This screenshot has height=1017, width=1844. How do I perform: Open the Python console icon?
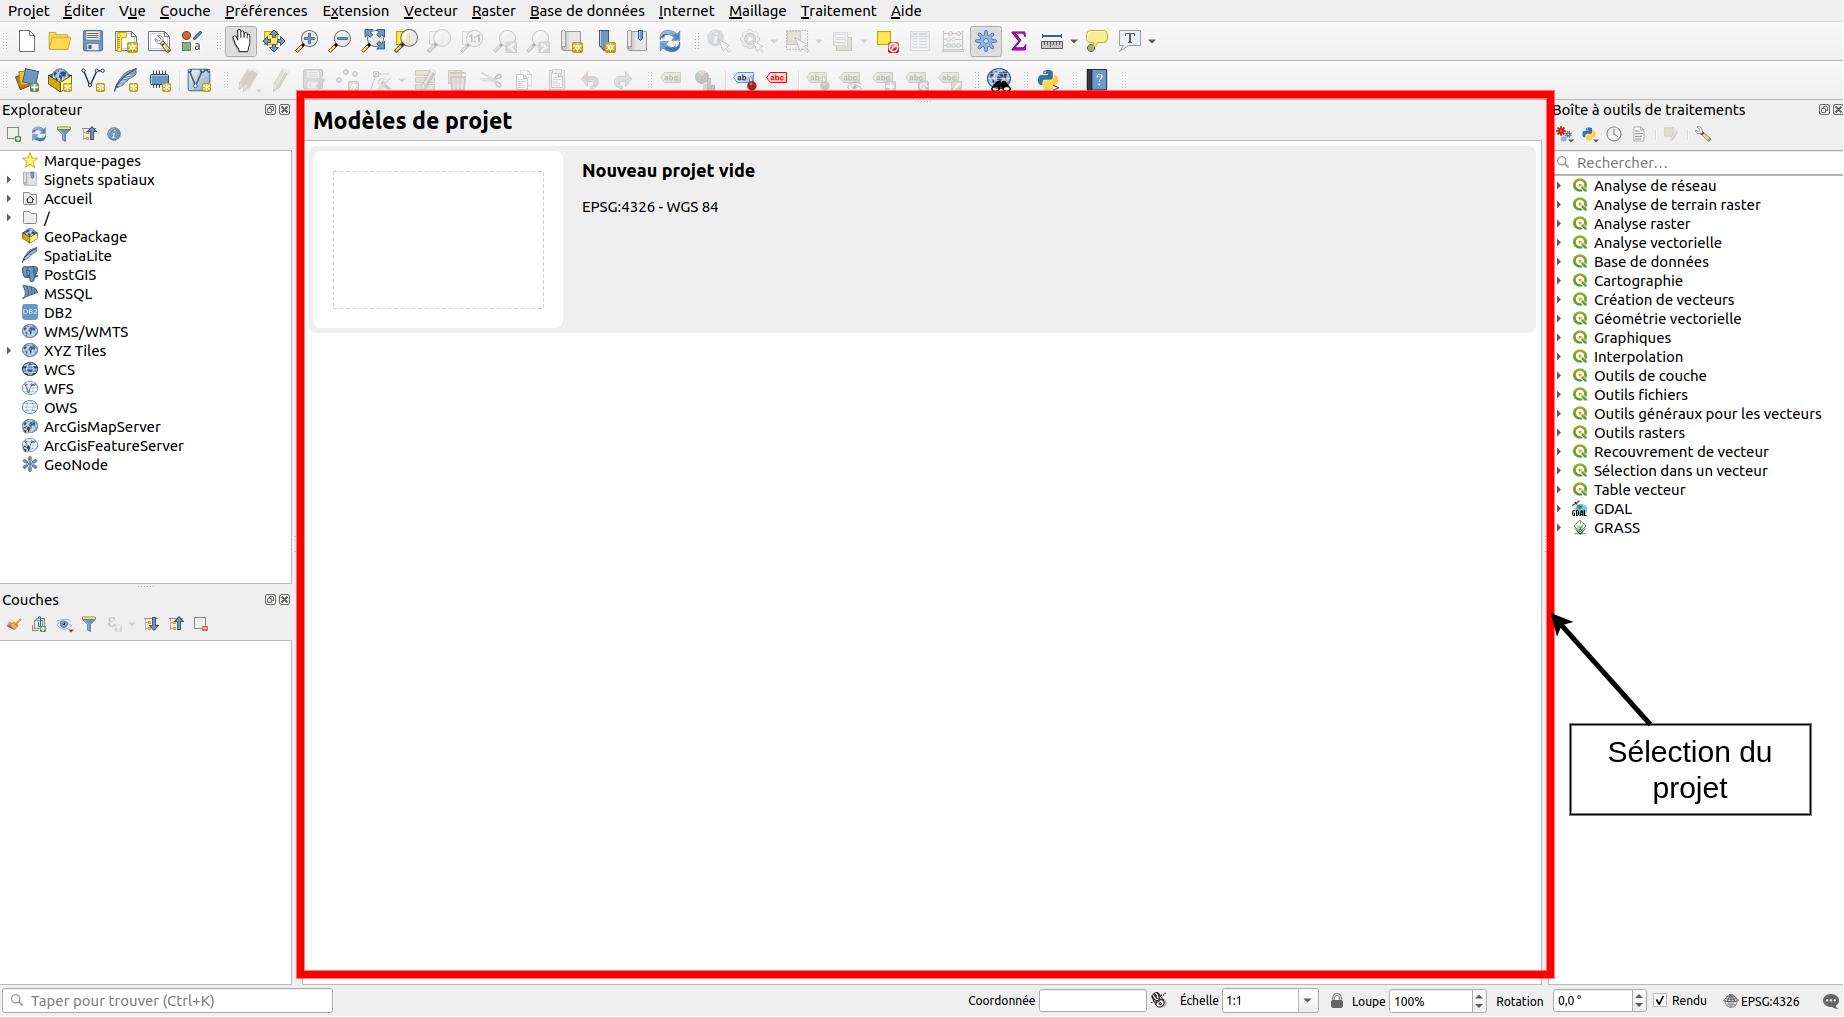point(1048,80)
